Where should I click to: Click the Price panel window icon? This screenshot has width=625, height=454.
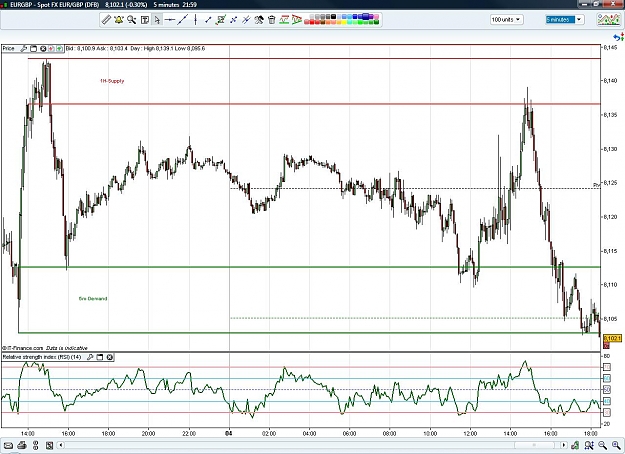(x=33, y=49)
